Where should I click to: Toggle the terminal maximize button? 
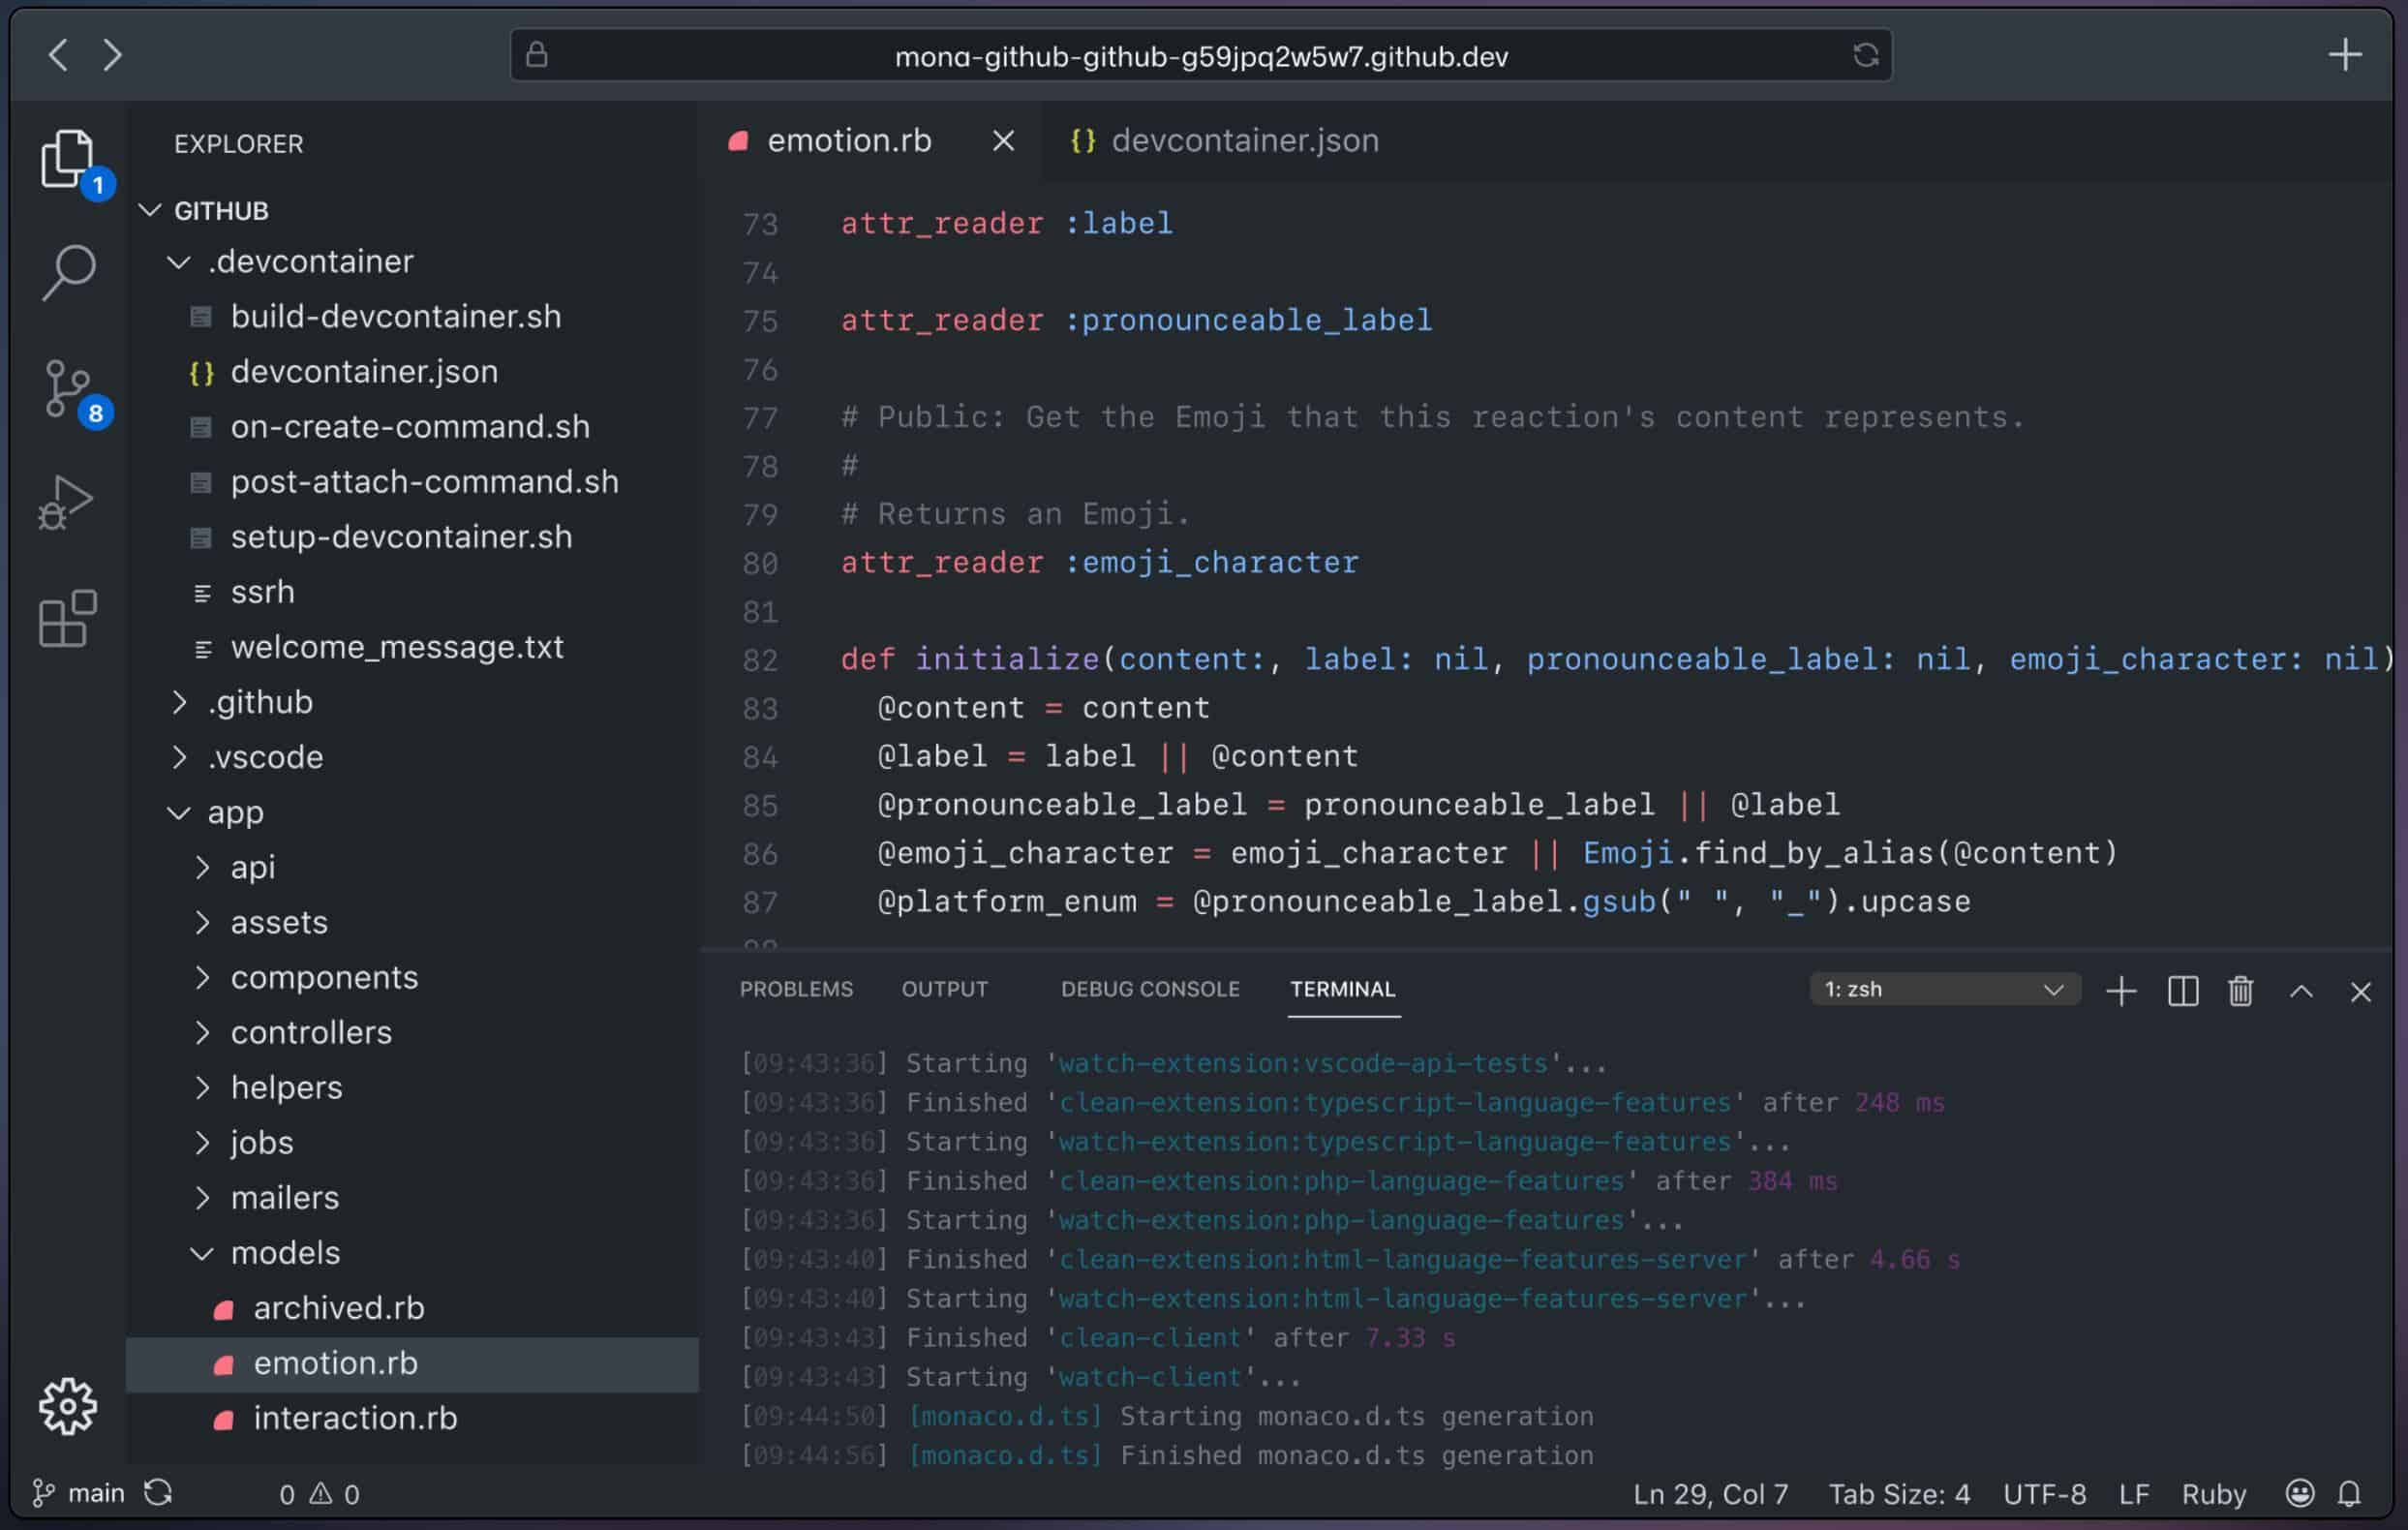(x=2301, y=990)
